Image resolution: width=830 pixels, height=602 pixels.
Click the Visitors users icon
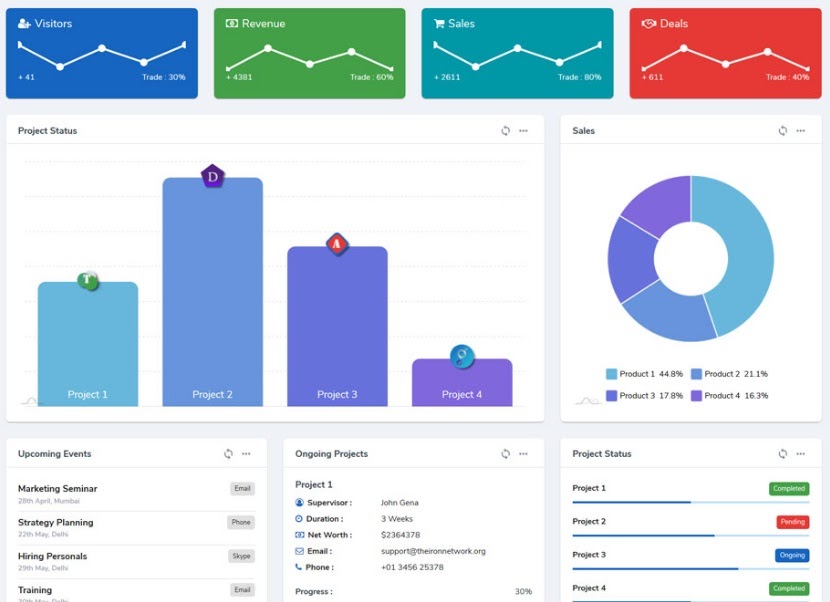coord(24,23)
